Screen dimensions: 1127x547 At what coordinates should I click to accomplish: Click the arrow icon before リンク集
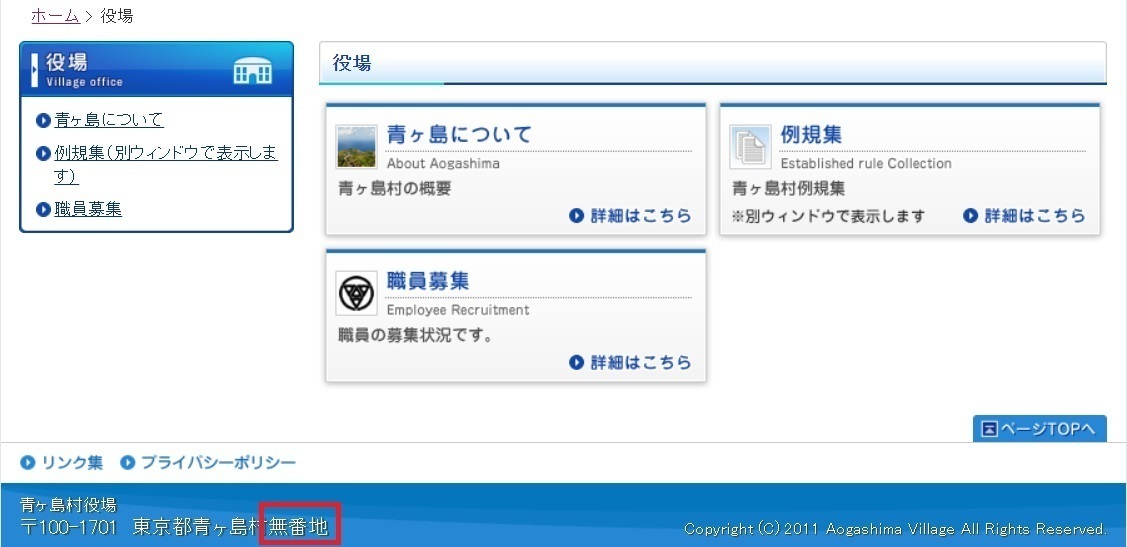point(28,462)
